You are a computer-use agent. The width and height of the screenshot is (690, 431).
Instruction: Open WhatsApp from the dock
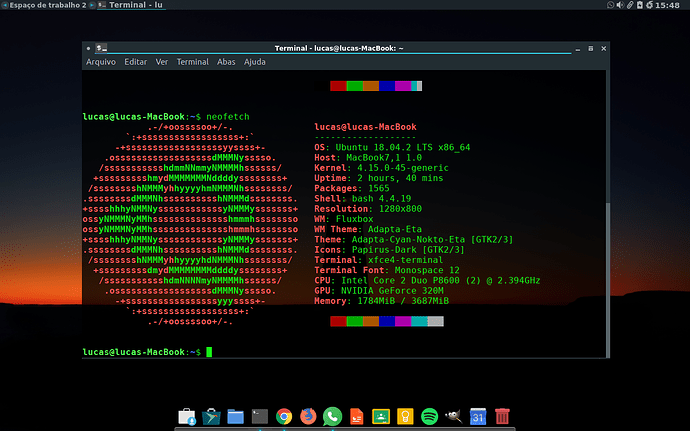point(332,416)
